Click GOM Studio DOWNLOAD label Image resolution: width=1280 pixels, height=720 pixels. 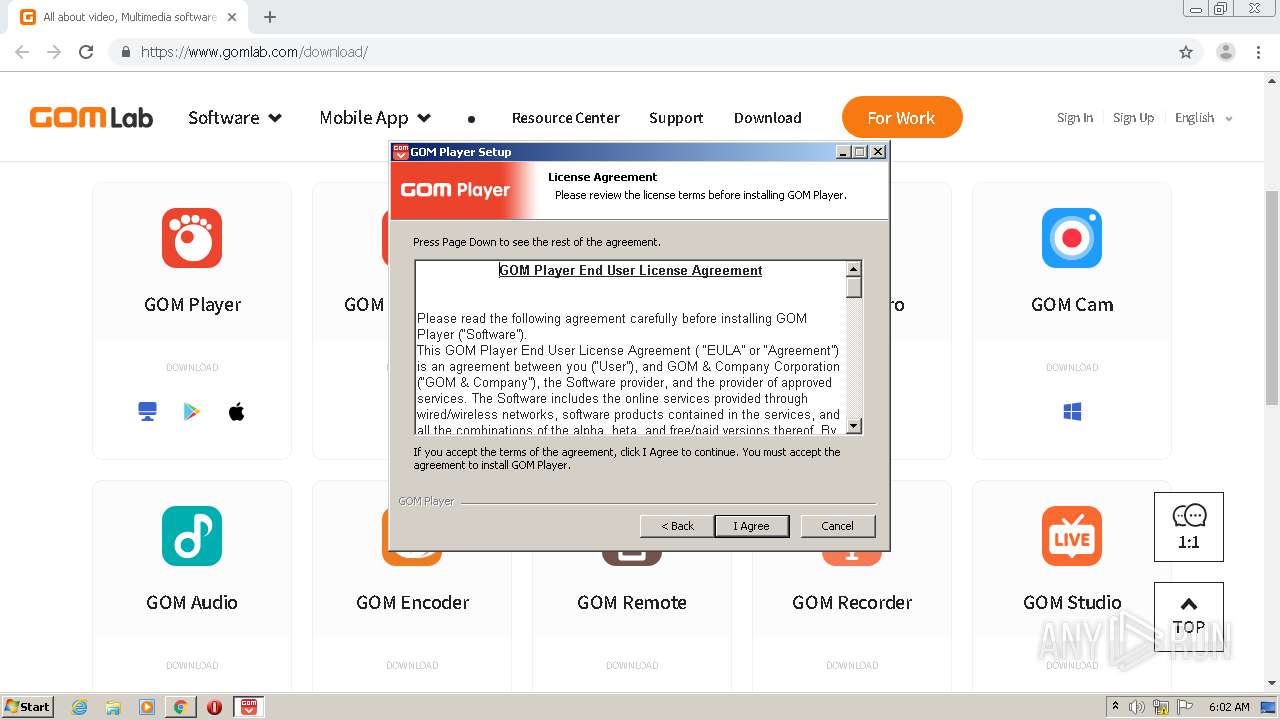[x=1072, y=666]
